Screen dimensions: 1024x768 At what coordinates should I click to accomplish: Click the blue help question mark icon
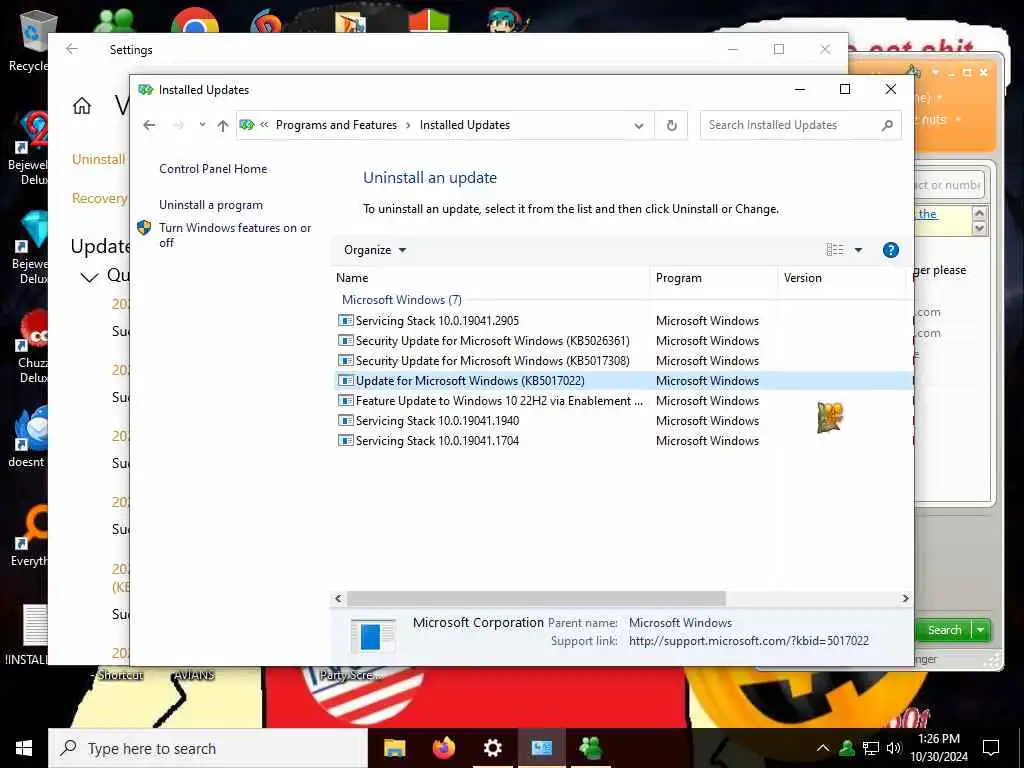(x=891, y=249)
